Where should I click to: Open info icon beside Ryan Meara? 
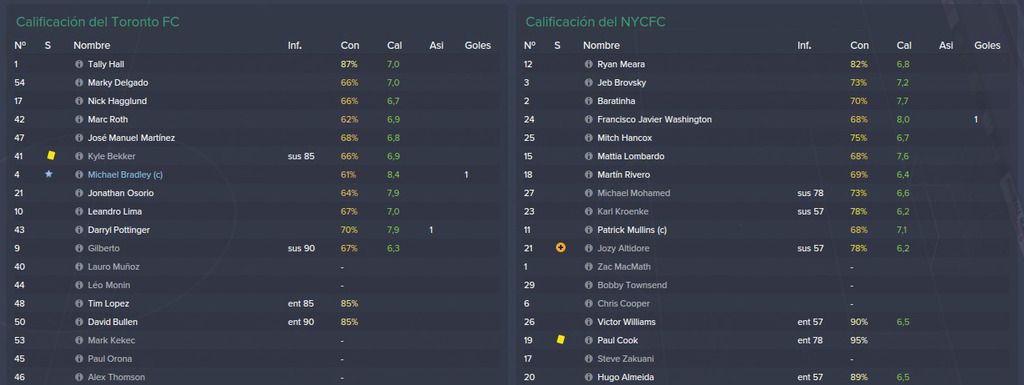[588, 65]
